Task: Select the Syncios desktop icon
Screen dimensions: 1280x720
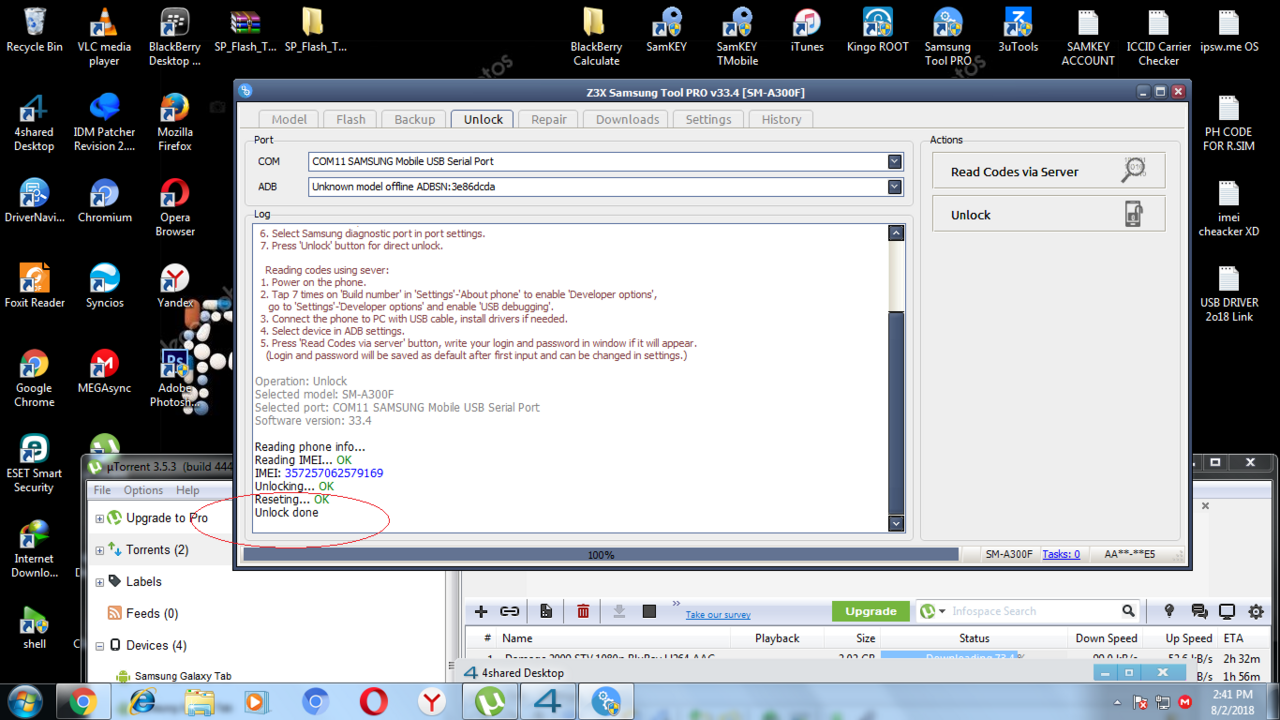Action: tap(104, 286)
